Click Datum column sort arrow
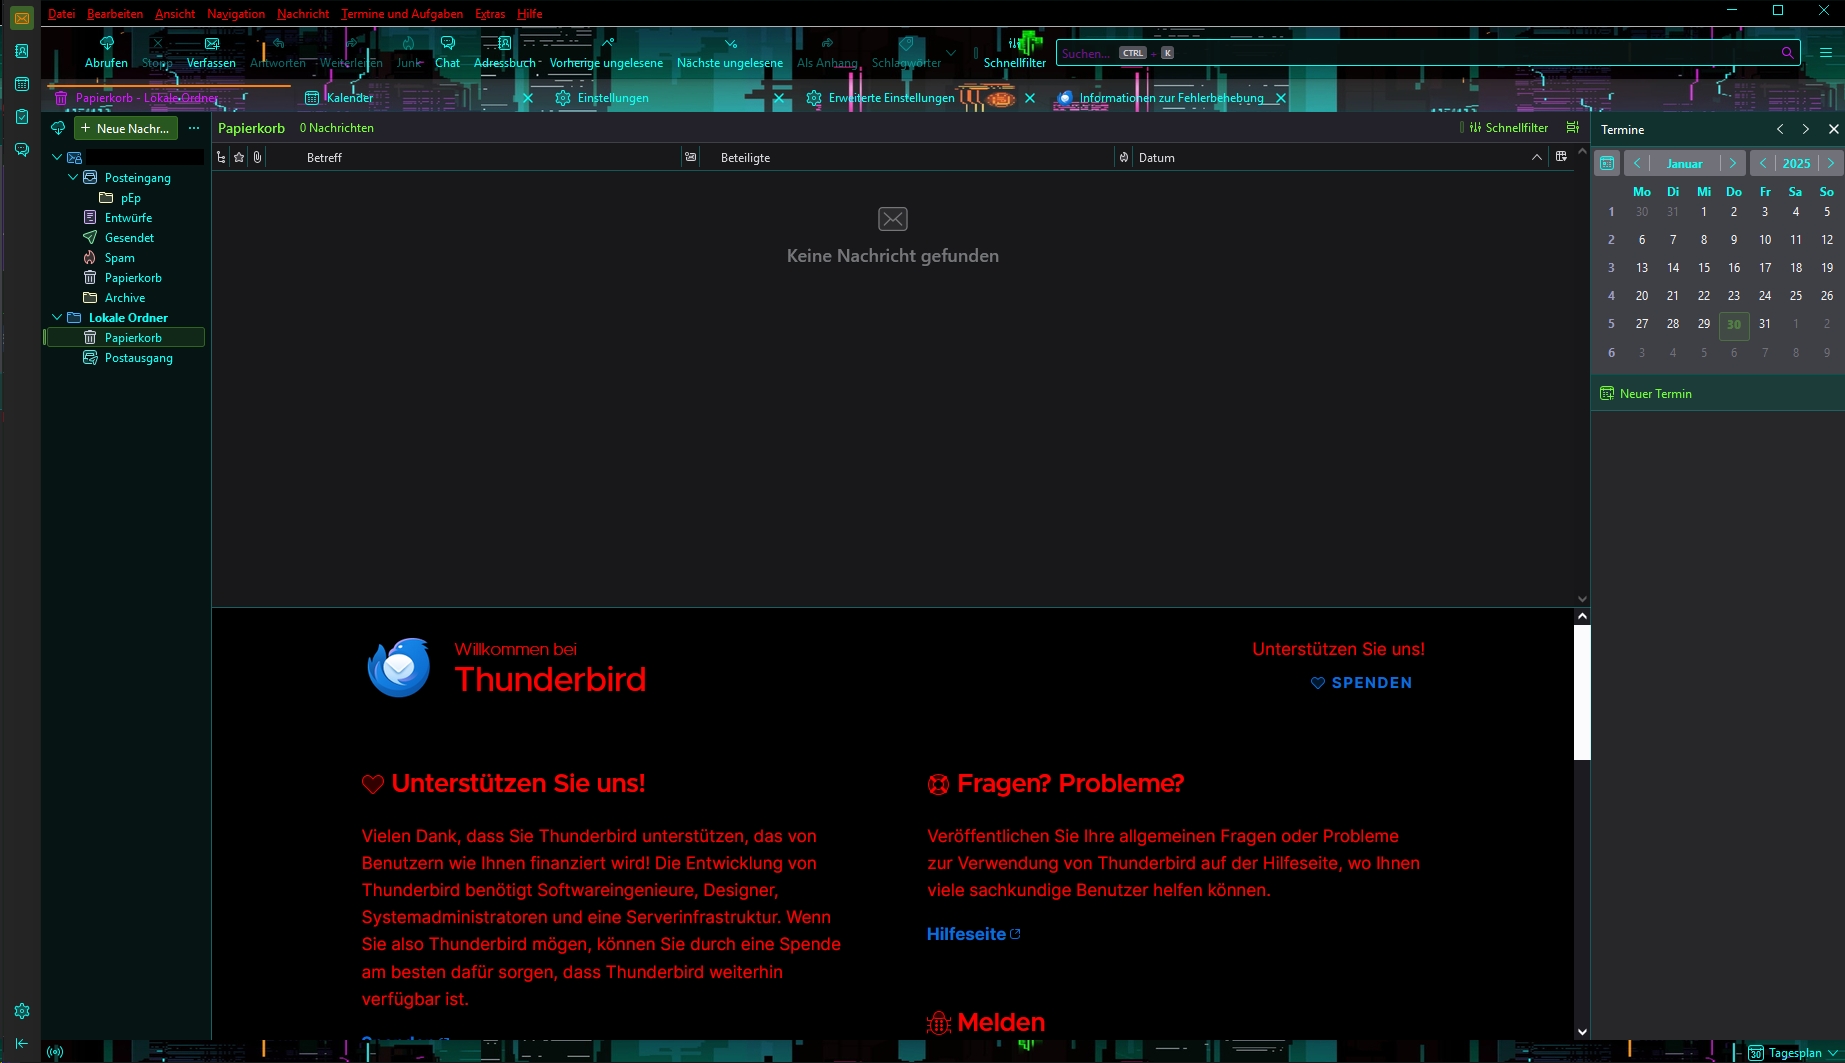Viewport: 1845px width, 1063px height. click(x=1536, y=157)
